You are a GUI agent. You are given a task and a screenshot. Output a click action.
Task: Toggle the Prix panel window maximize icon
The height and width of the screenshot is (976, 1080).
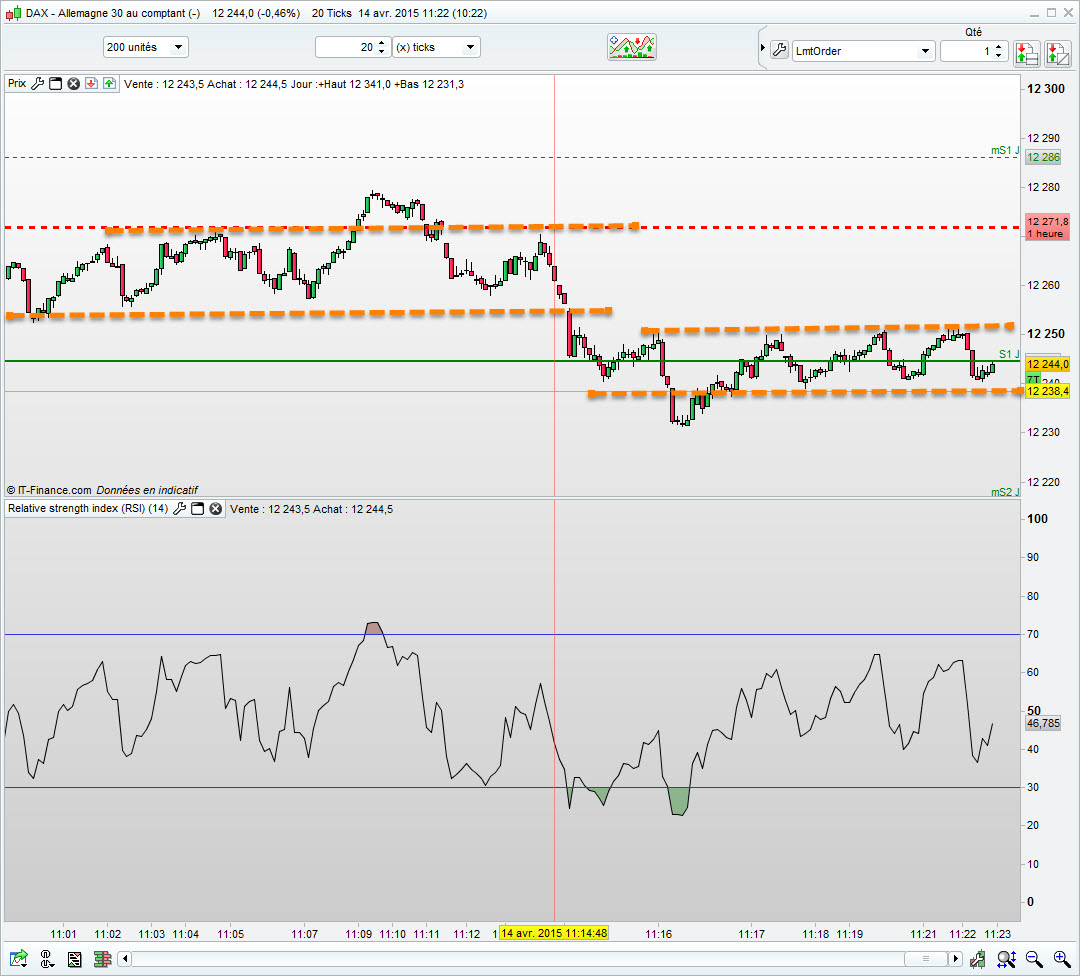coord(56,84)
